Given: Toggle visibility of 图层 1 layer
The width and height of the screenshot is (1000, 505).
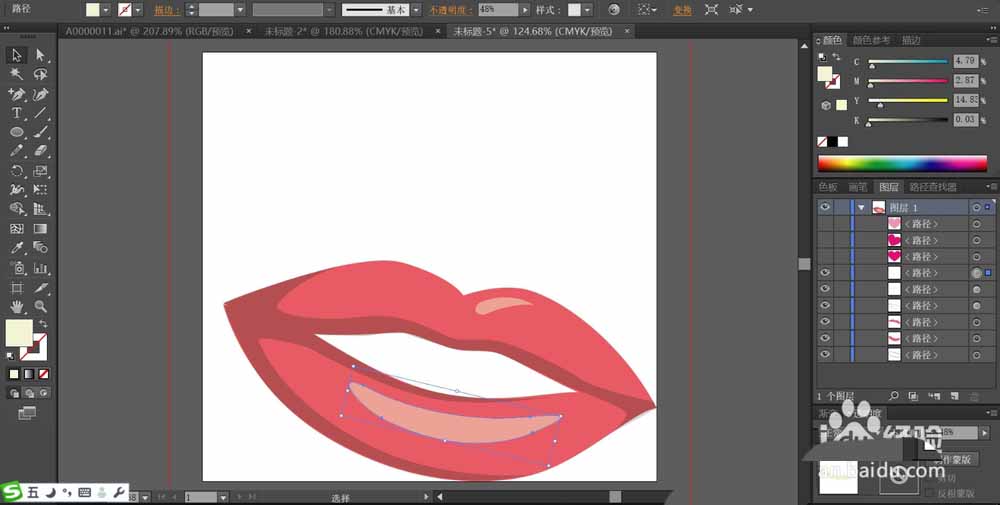Looking at the screenshot, I should (825, 207).
